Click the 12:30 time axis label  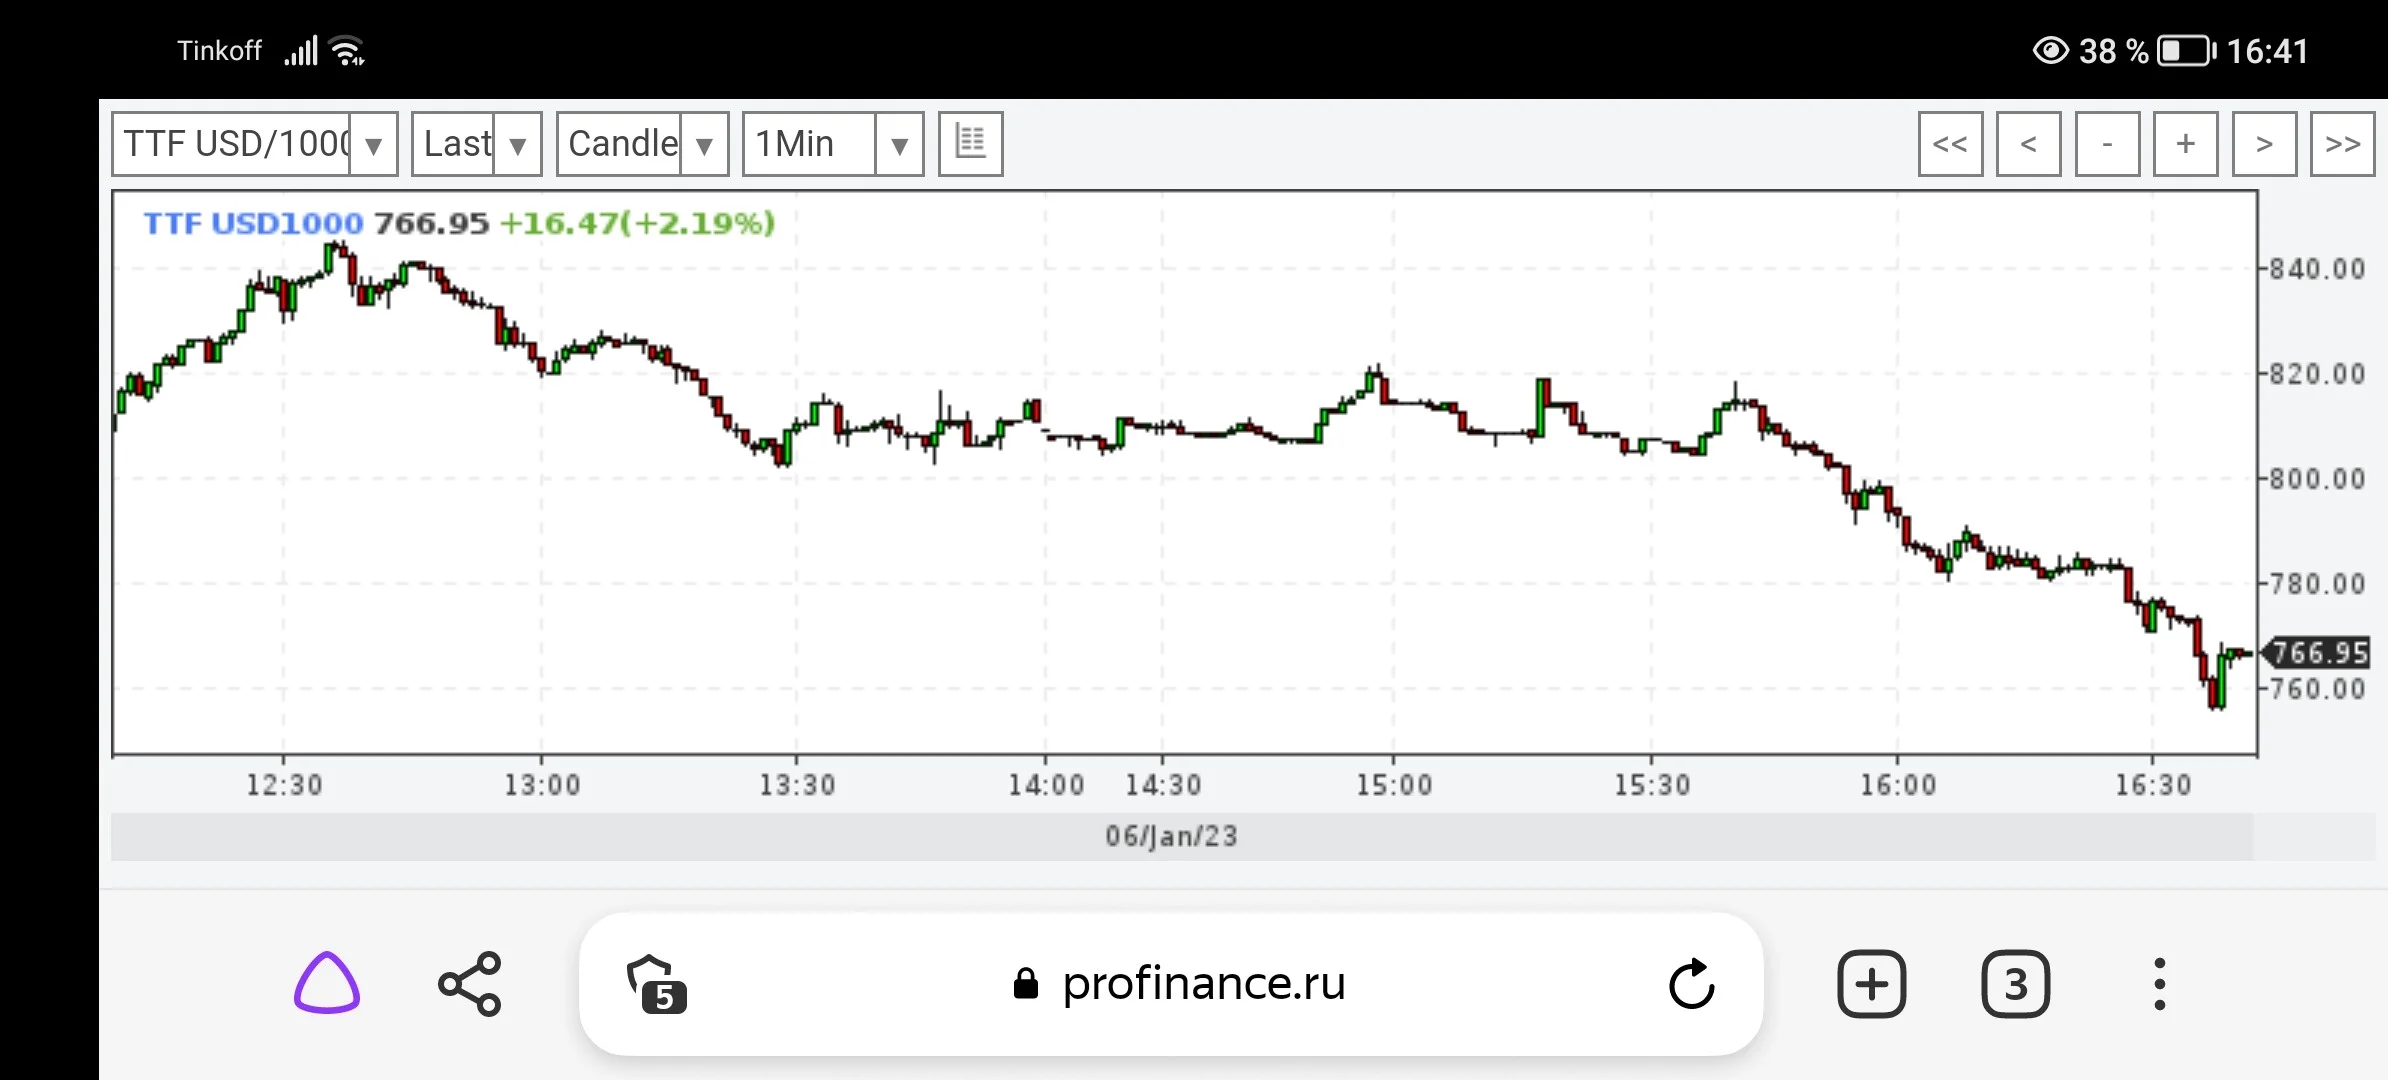(285, 785)
